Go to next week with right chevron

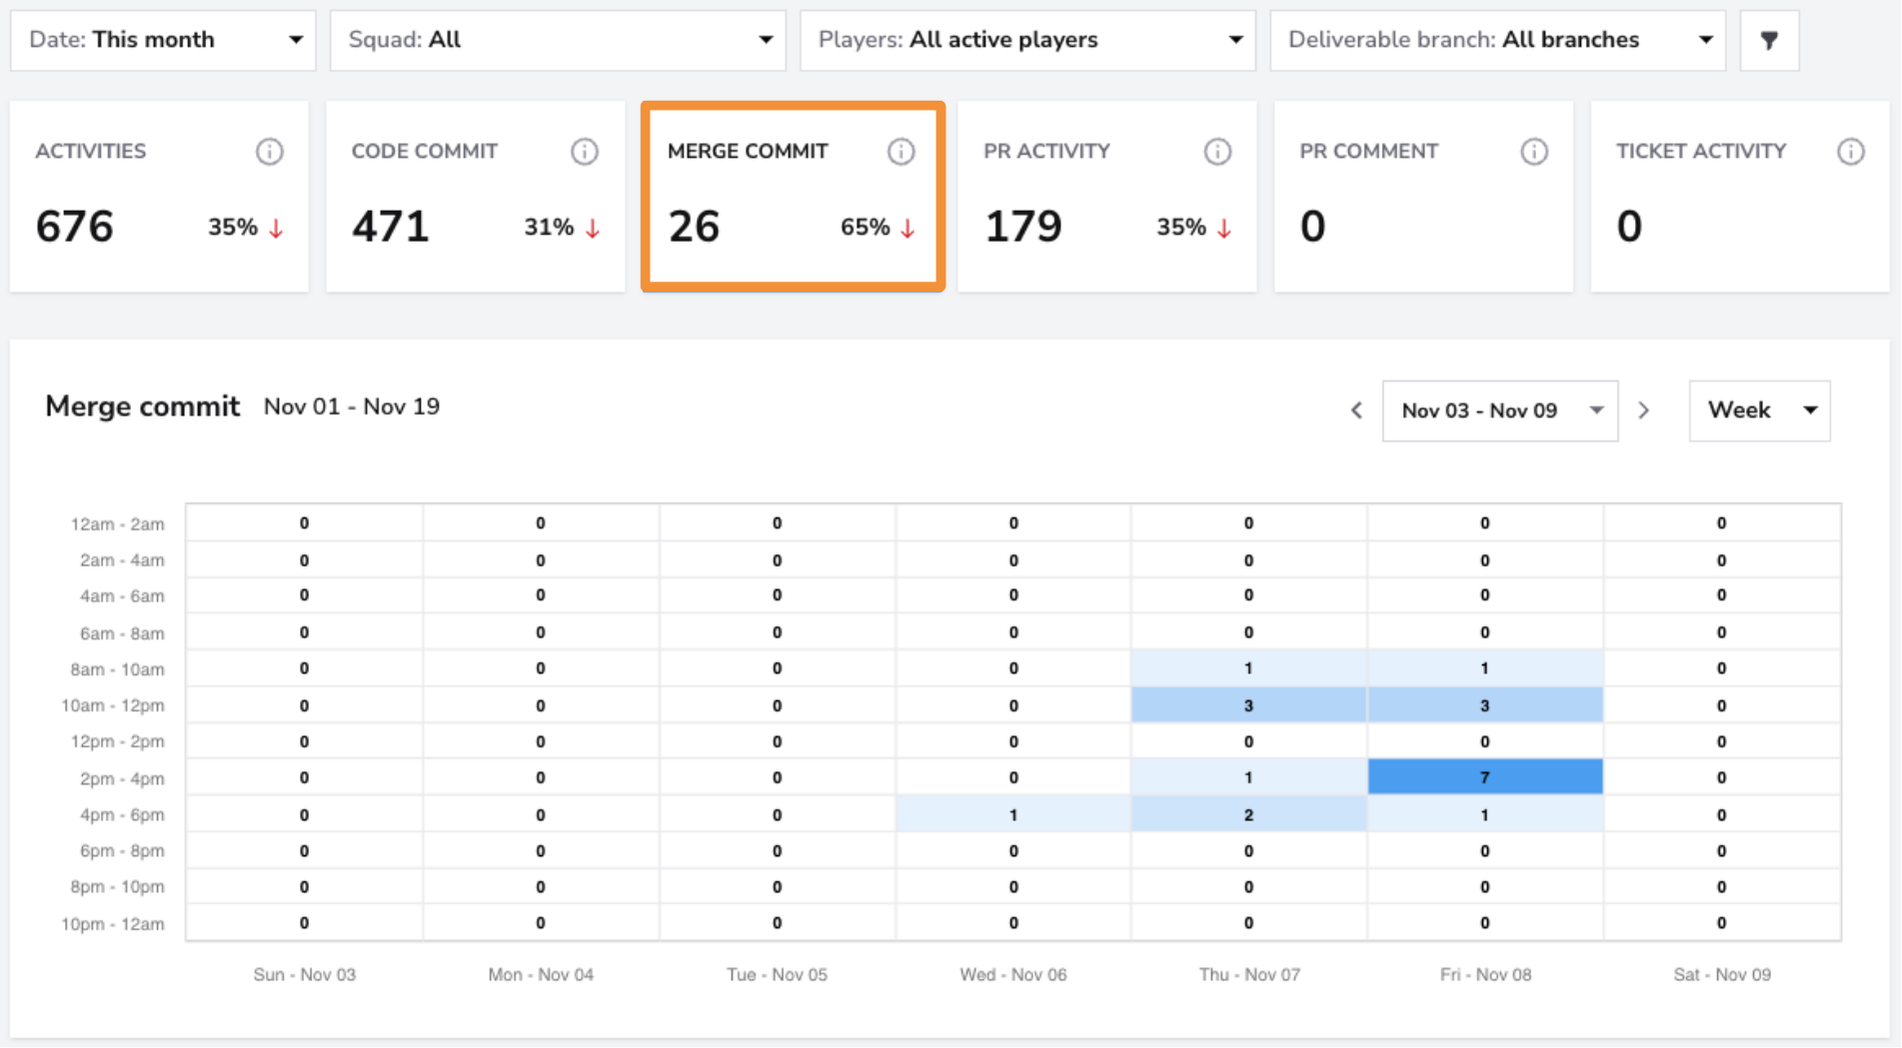tap(1644, 411)
